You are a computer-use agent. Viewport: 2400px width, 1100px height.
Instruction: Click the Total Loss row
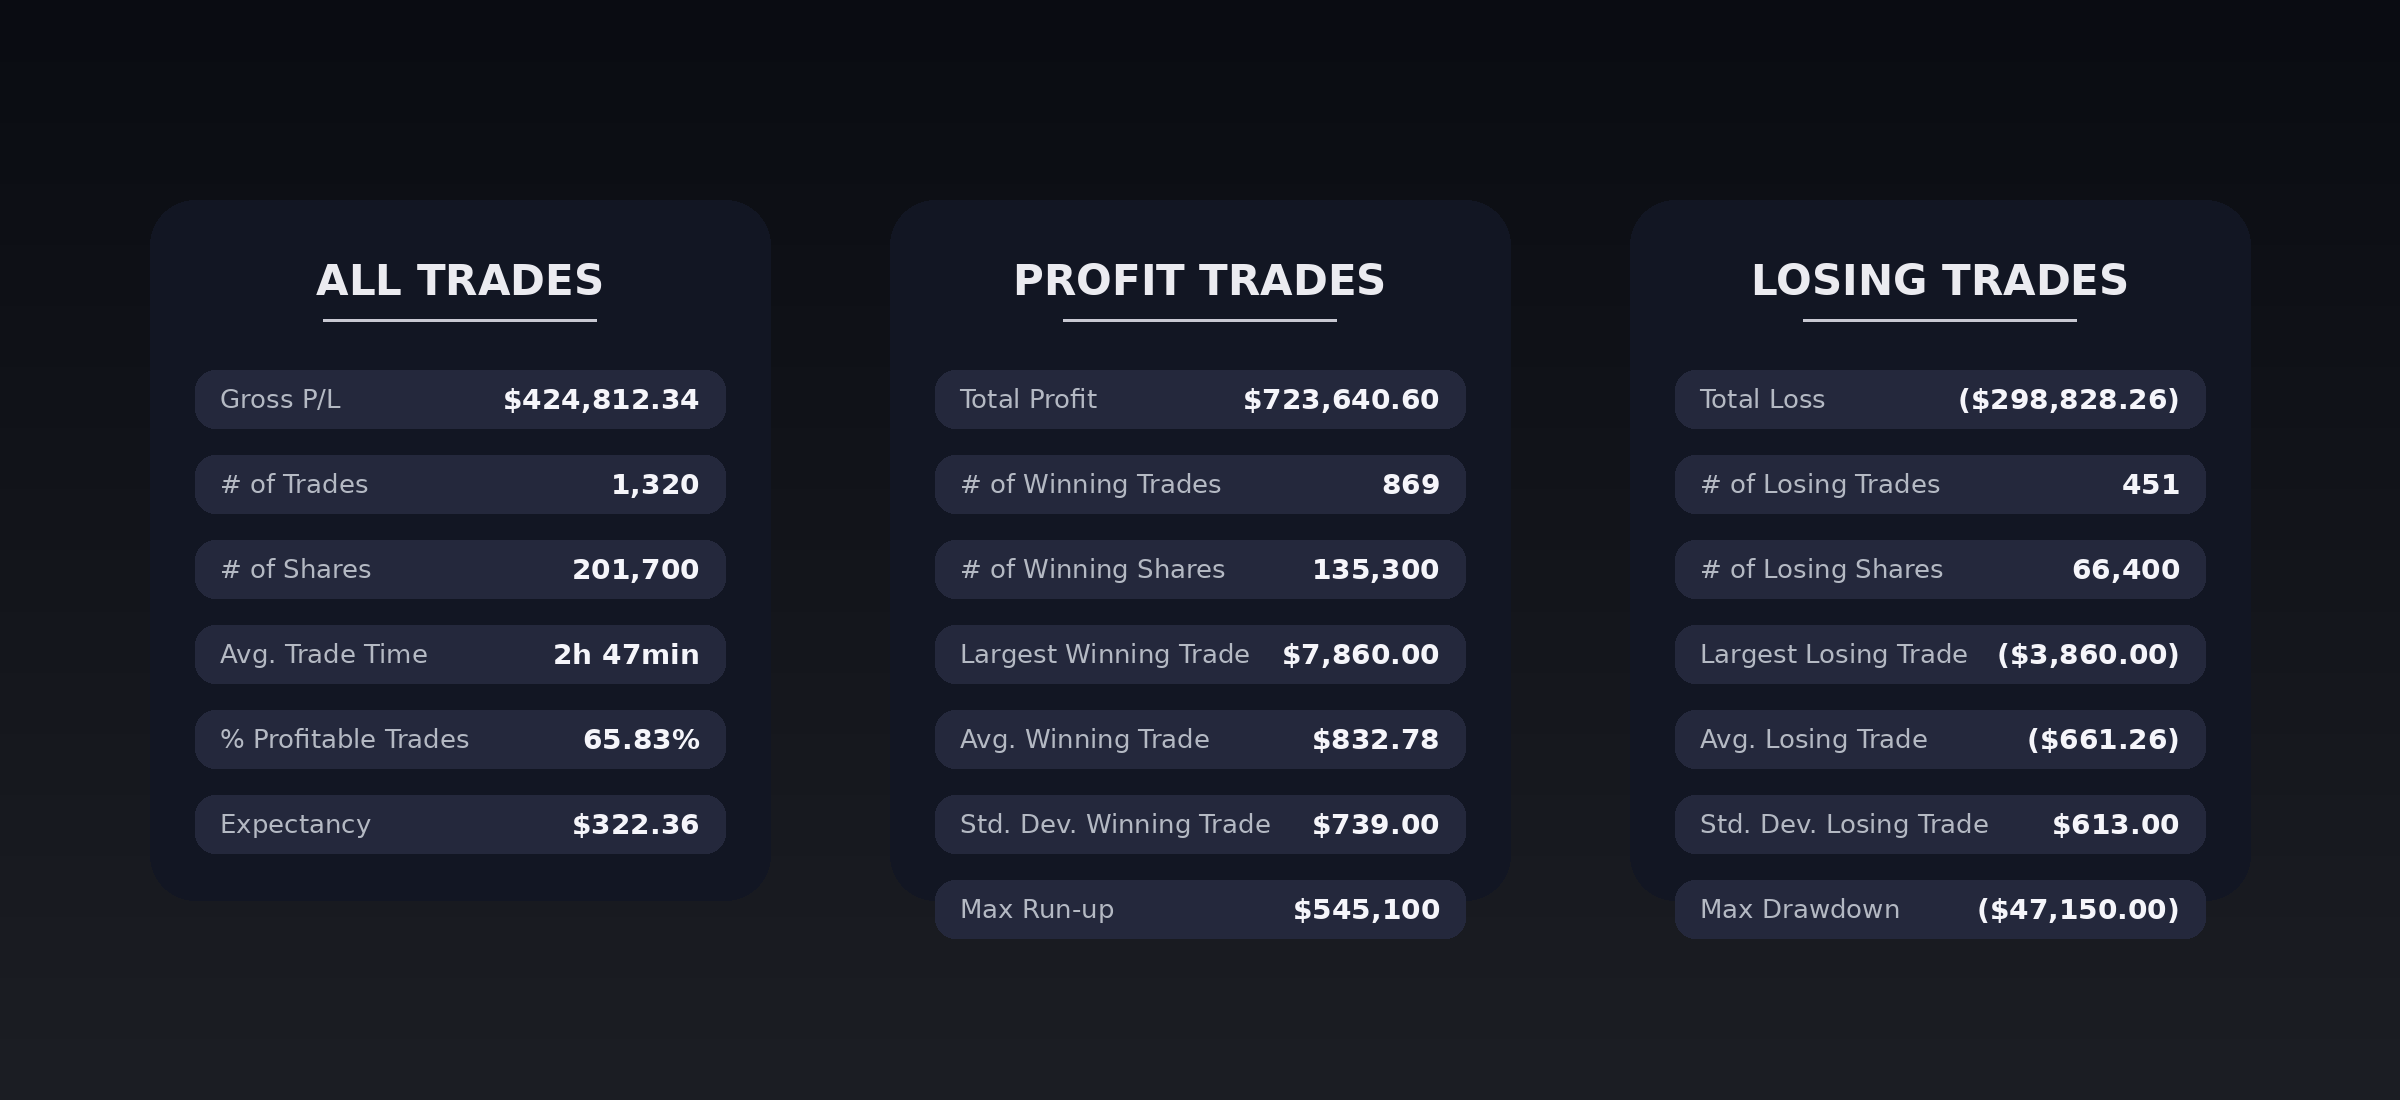click(1940, 400)
